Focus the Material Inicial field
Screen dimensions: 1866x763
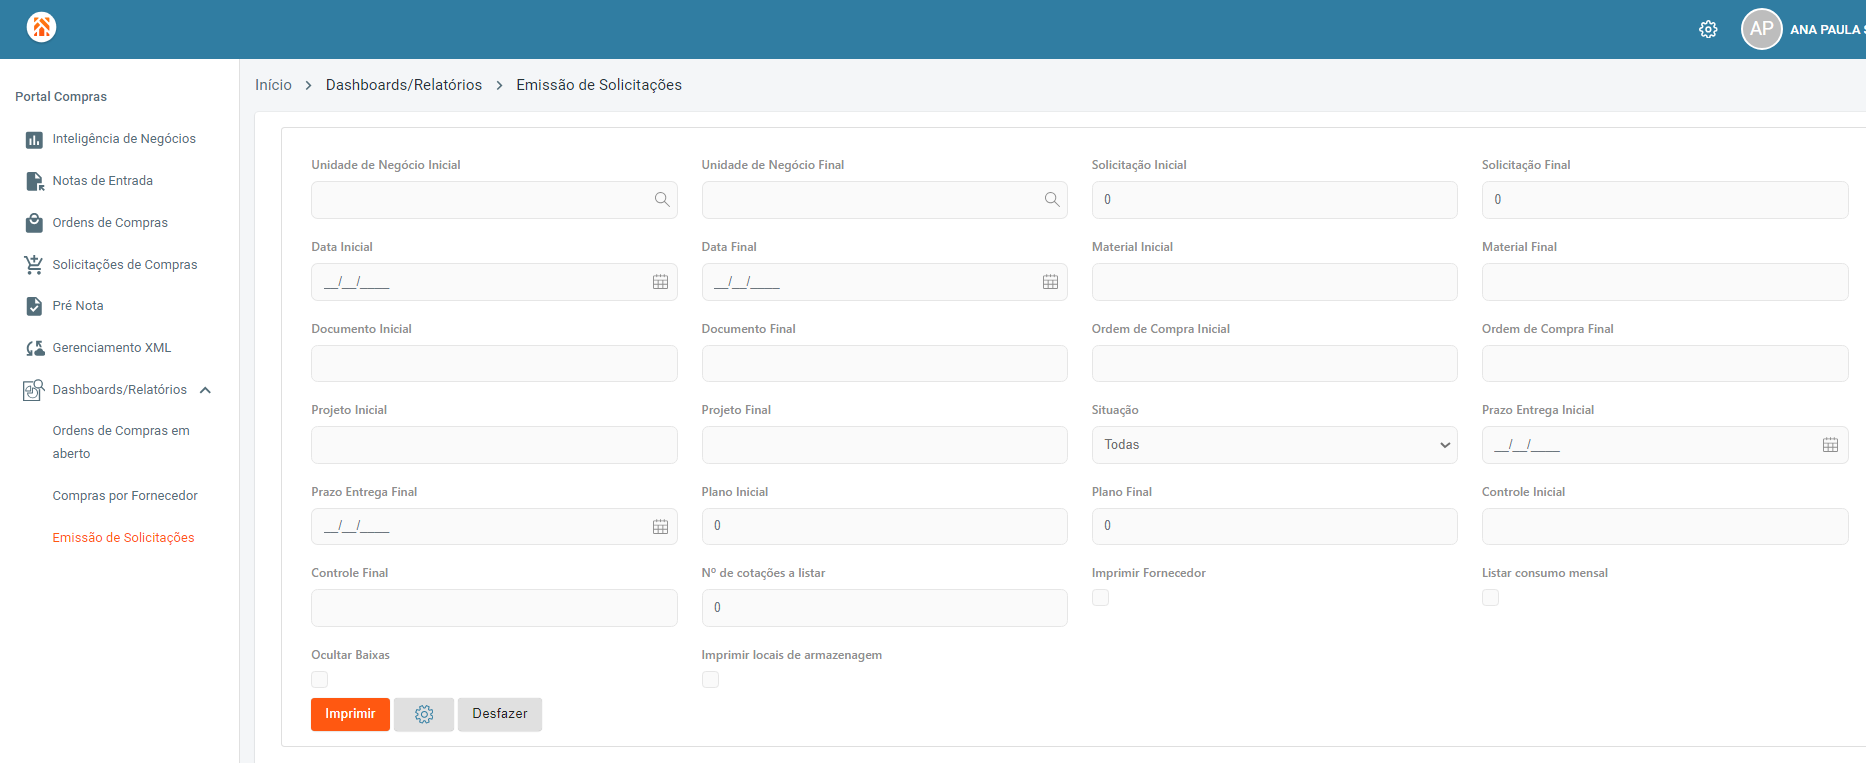tap(1275, 282)
